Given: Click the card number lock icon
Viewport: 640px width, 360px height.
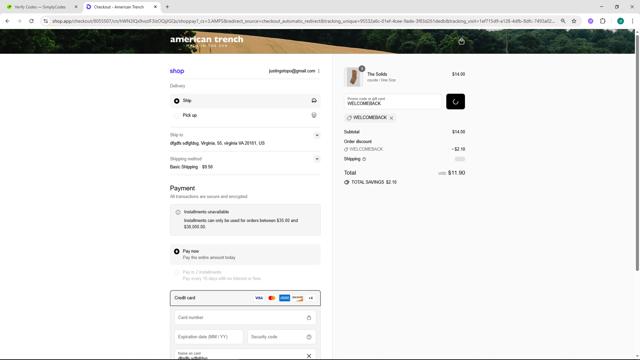Looking at the screenshot, I should (x=309, y=318).
